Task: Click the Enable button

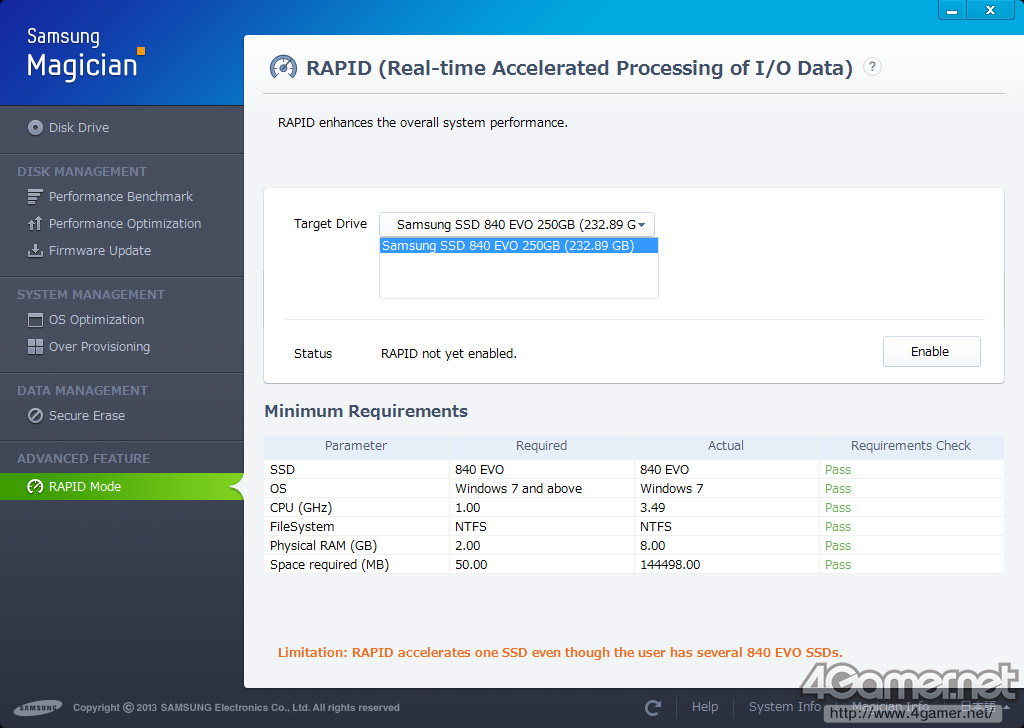Action: 931,351
